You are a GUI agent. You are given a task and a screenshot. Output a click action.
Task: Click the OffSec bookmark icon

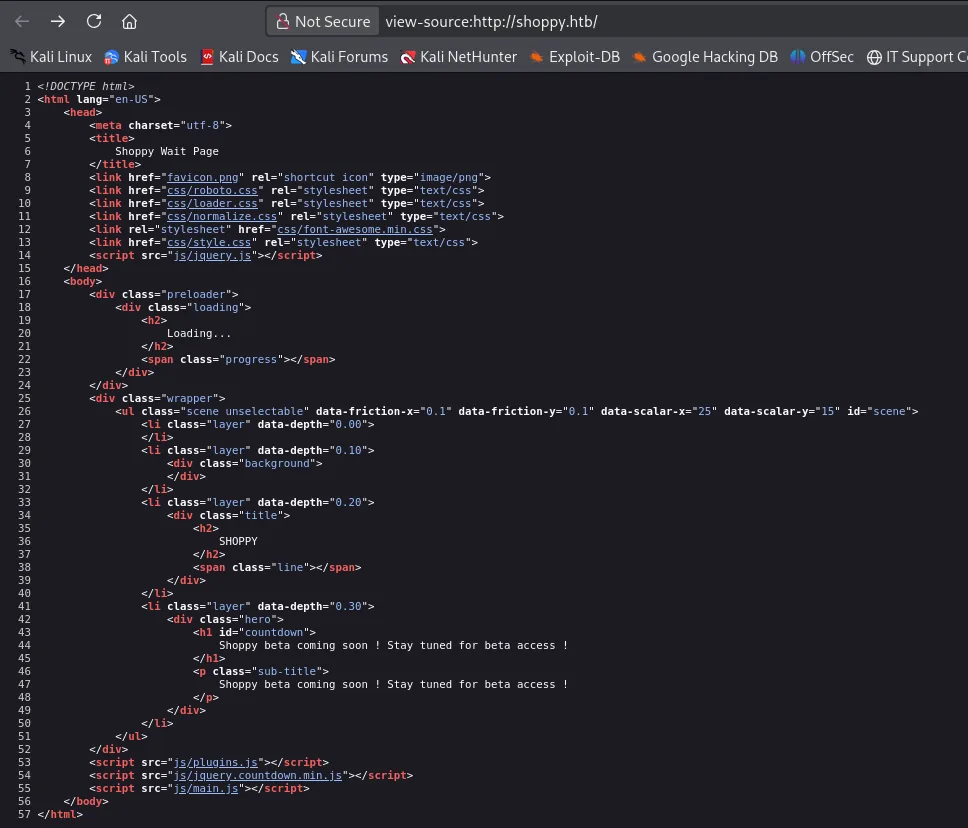[x=798, y=57]
